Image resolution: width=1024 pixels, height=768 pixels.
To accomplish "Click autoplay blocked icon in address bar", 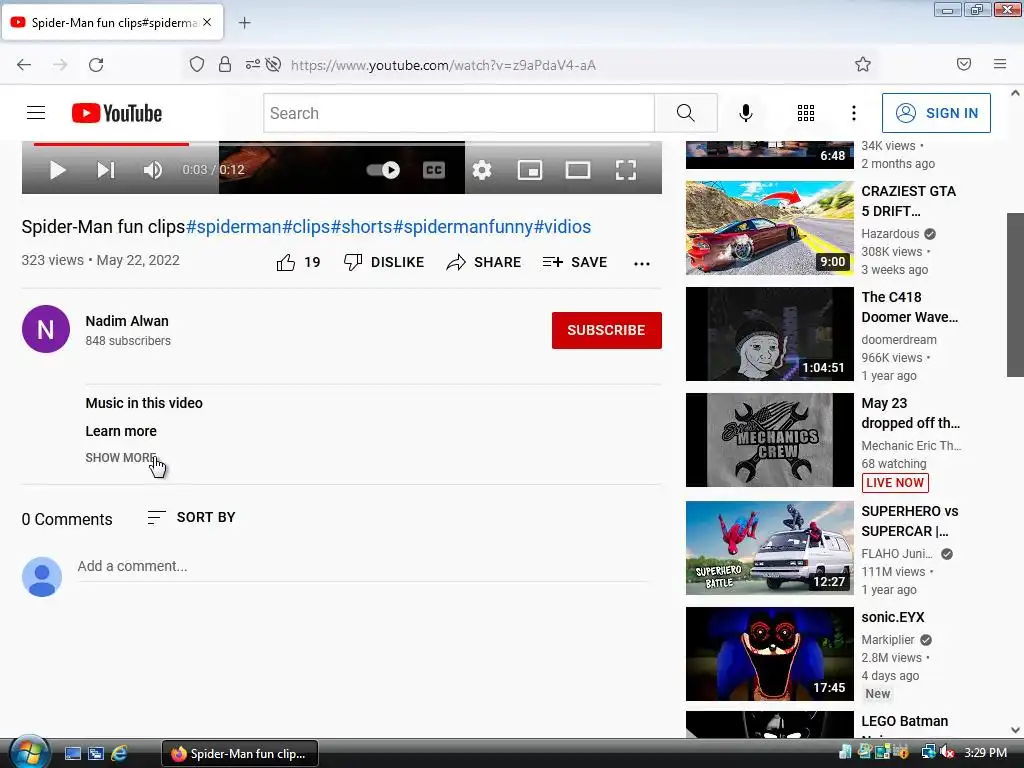I will (x=274, y=64).
